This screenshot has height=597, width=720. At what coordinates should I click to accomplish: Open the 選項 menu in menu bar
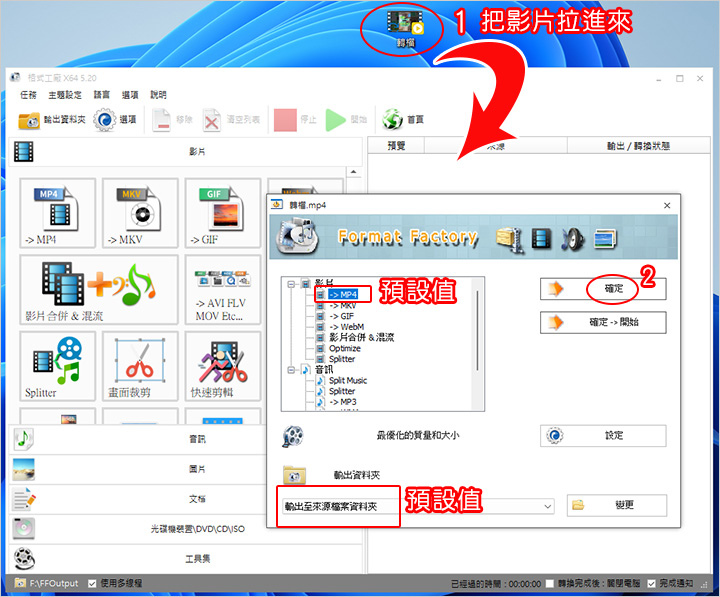point(130,95)
